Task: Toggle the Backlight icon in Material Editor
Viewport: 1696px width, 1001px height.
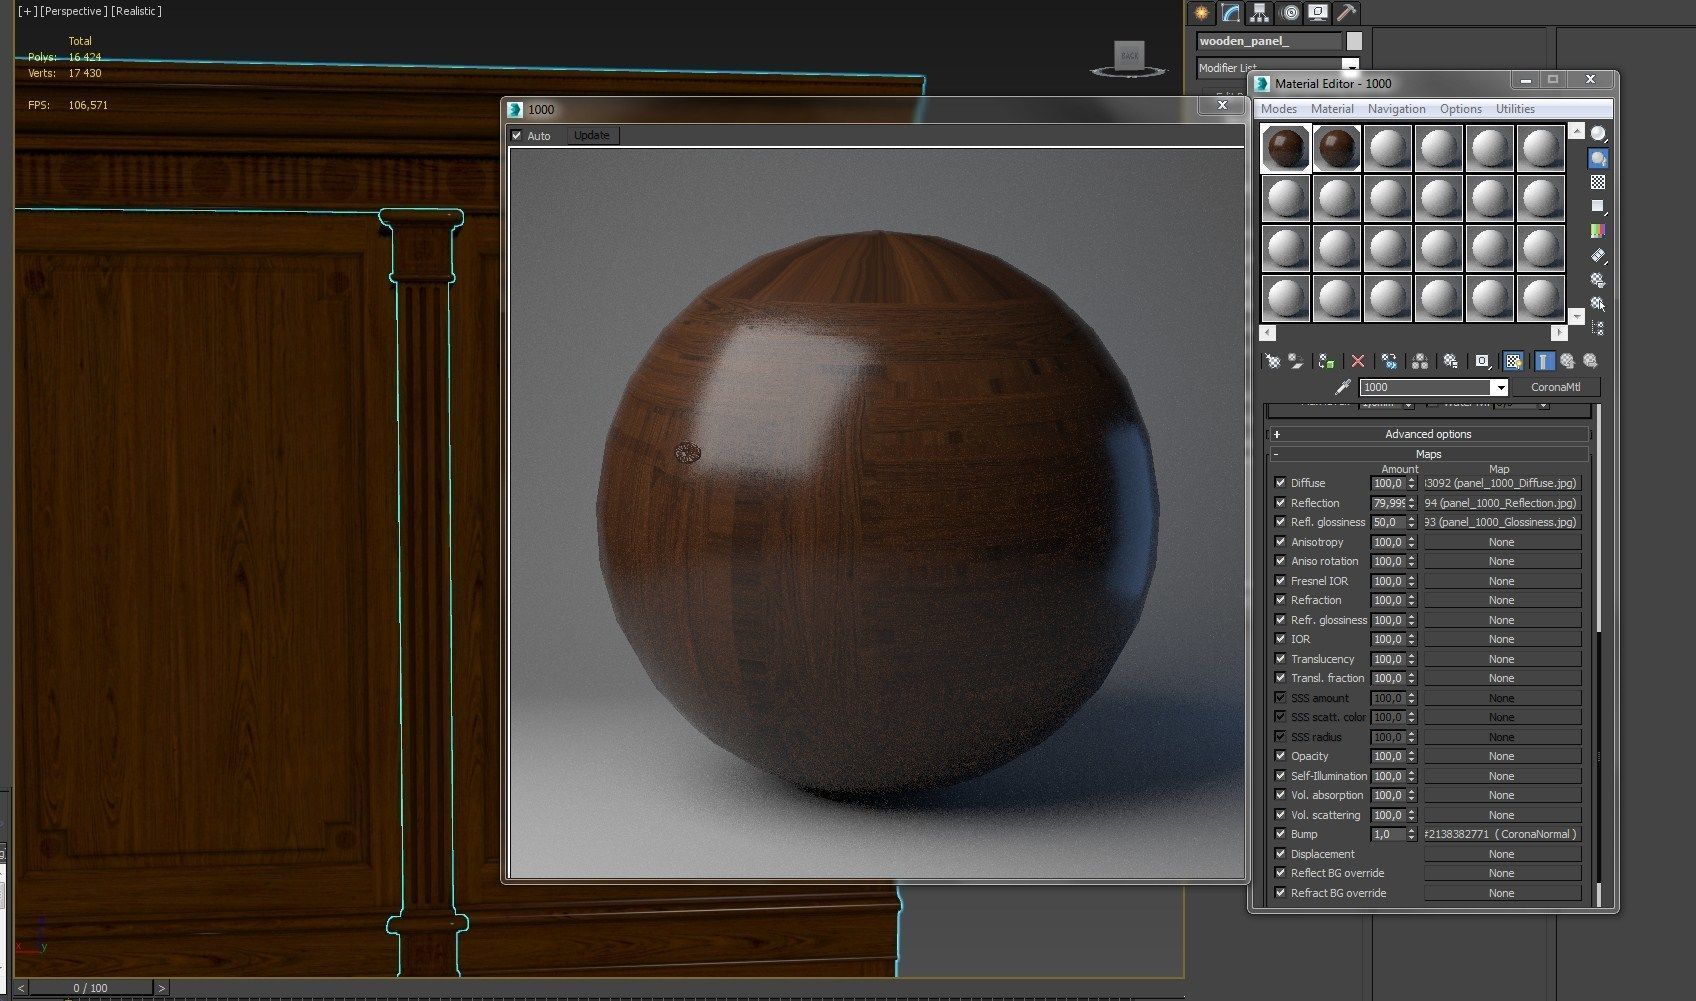Action: pos(1598,158)
